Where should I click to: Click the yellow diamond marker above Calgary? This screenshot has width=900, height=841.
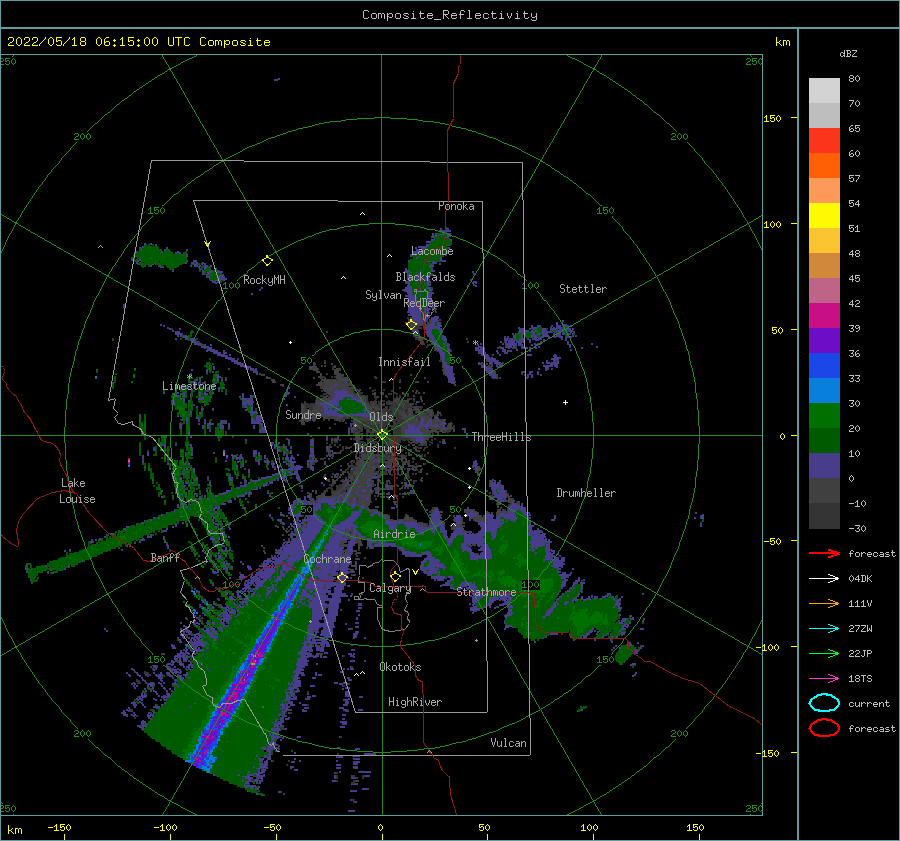(x=395, y=576)
